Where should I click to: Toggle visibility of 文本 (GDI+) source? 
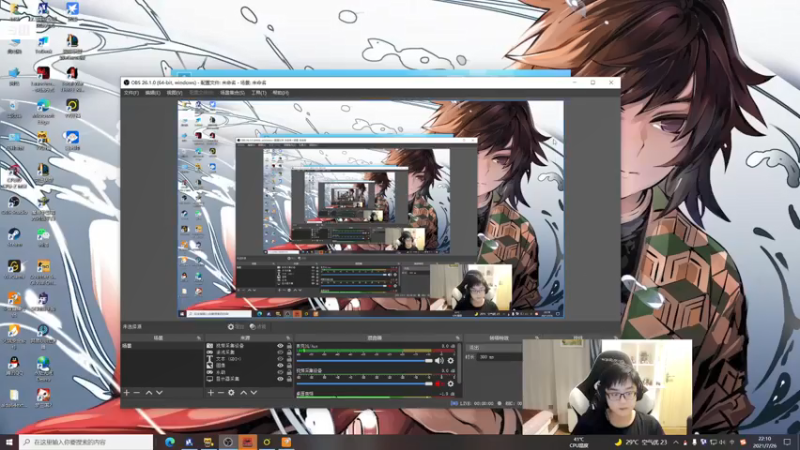pyautogui.click(x=280, y=359)
